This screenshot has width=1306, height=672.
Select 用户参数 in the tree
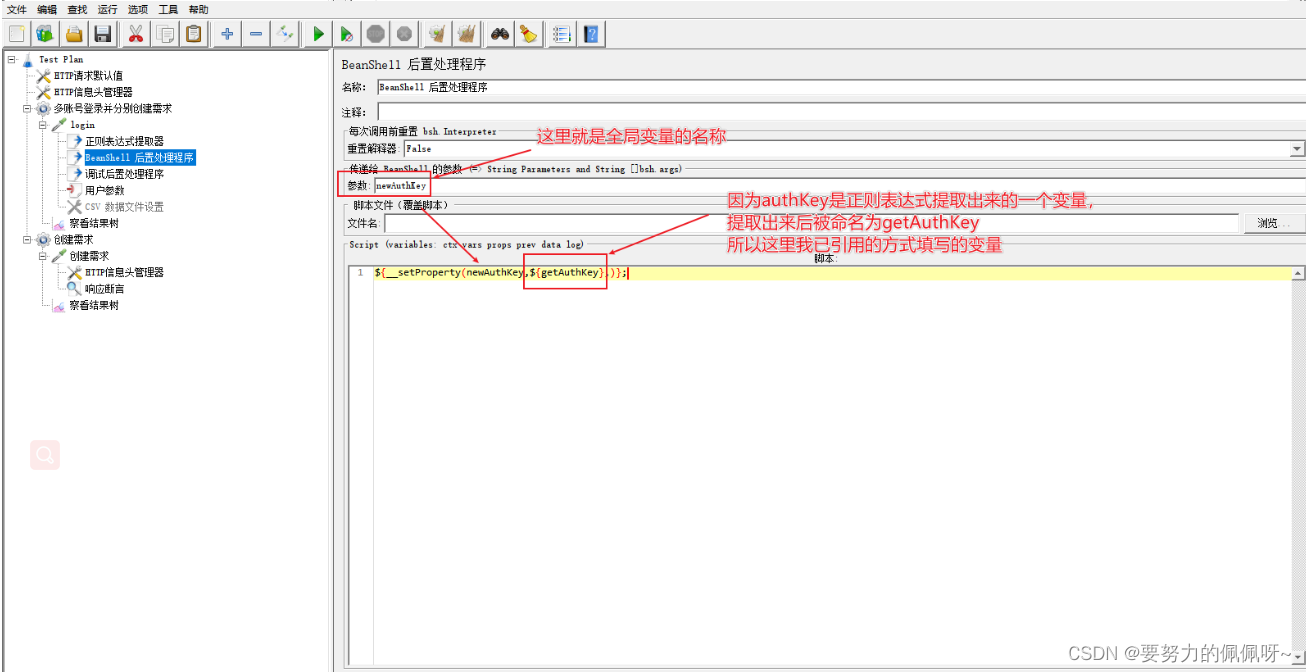(105, 190)
